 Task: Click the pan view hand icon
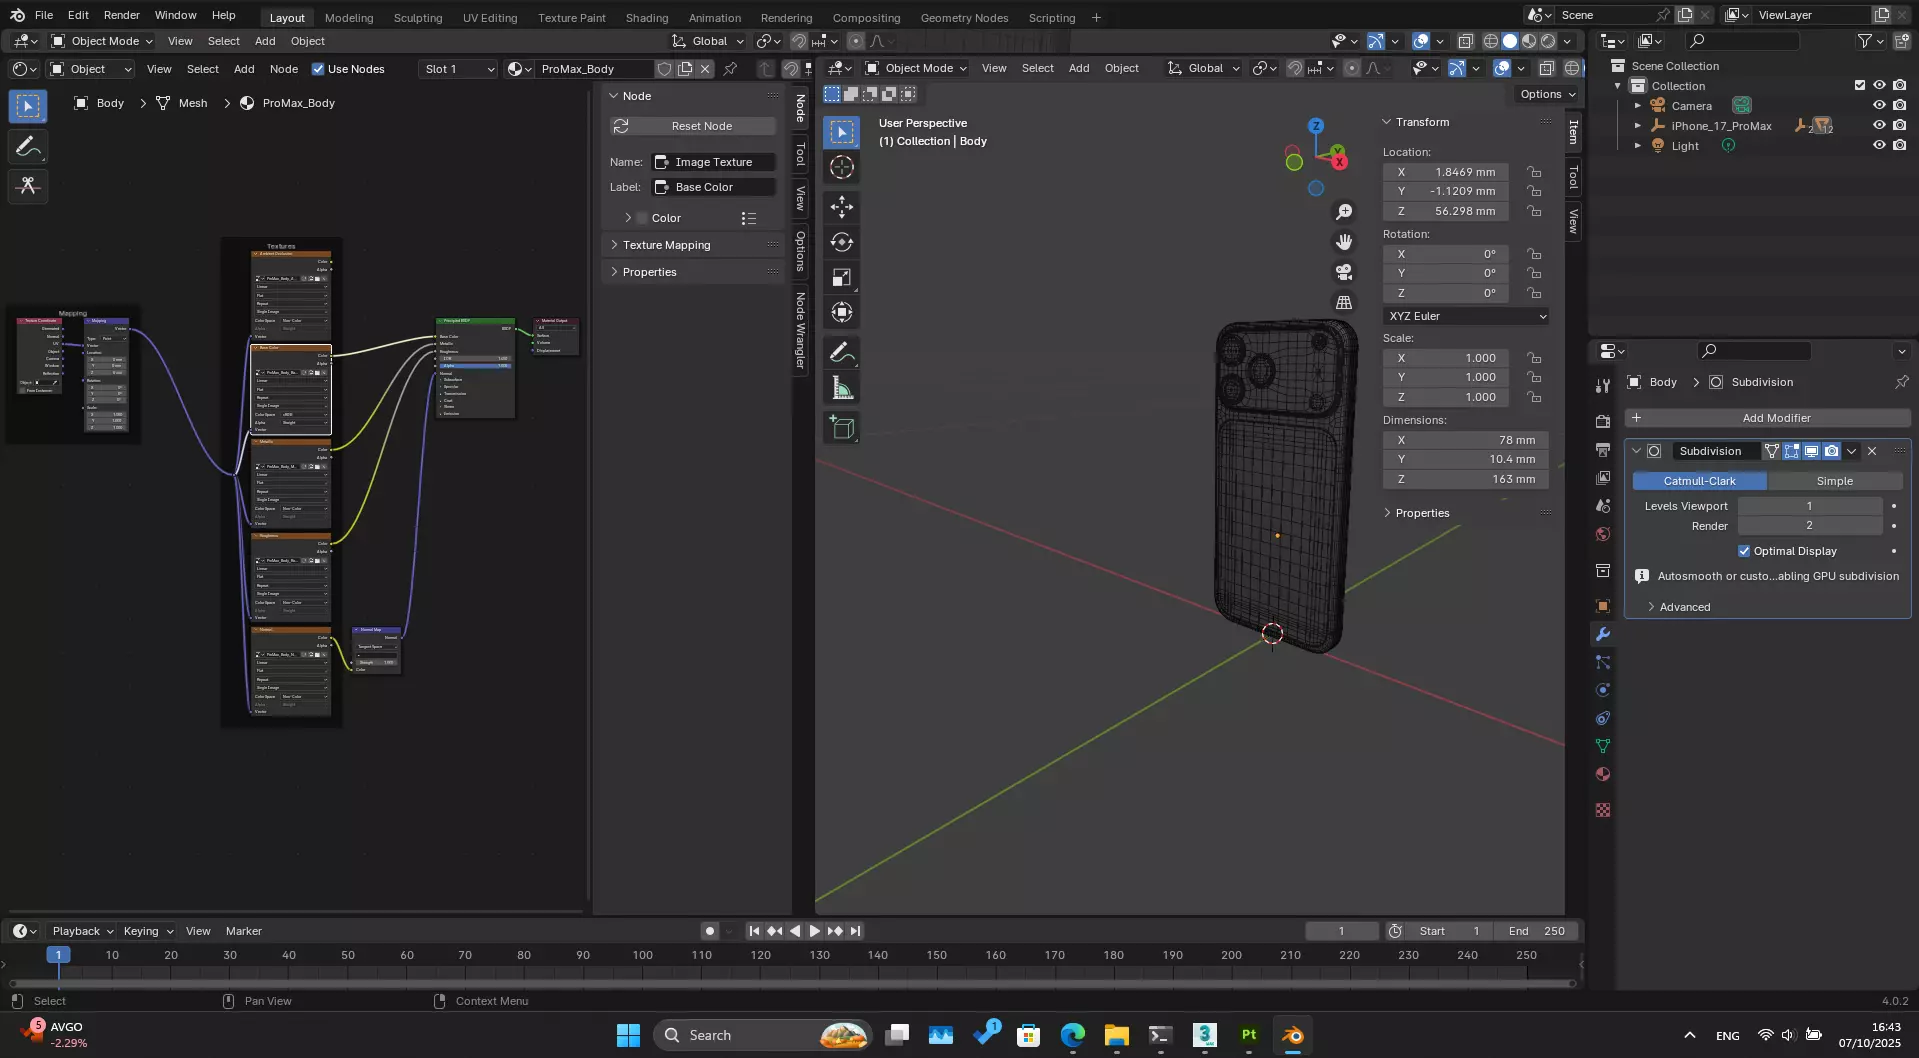(1344, 242)
